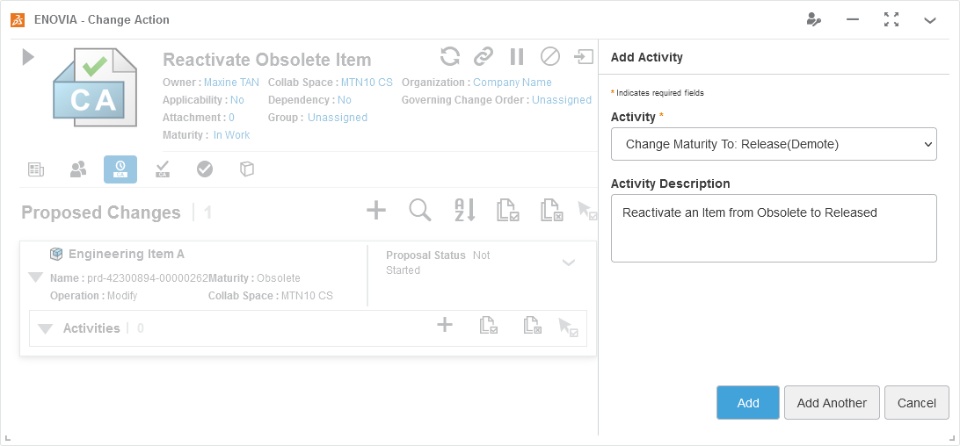Collapse the Activities section
This screenshot has height=446, width=960.
[45, 329]
